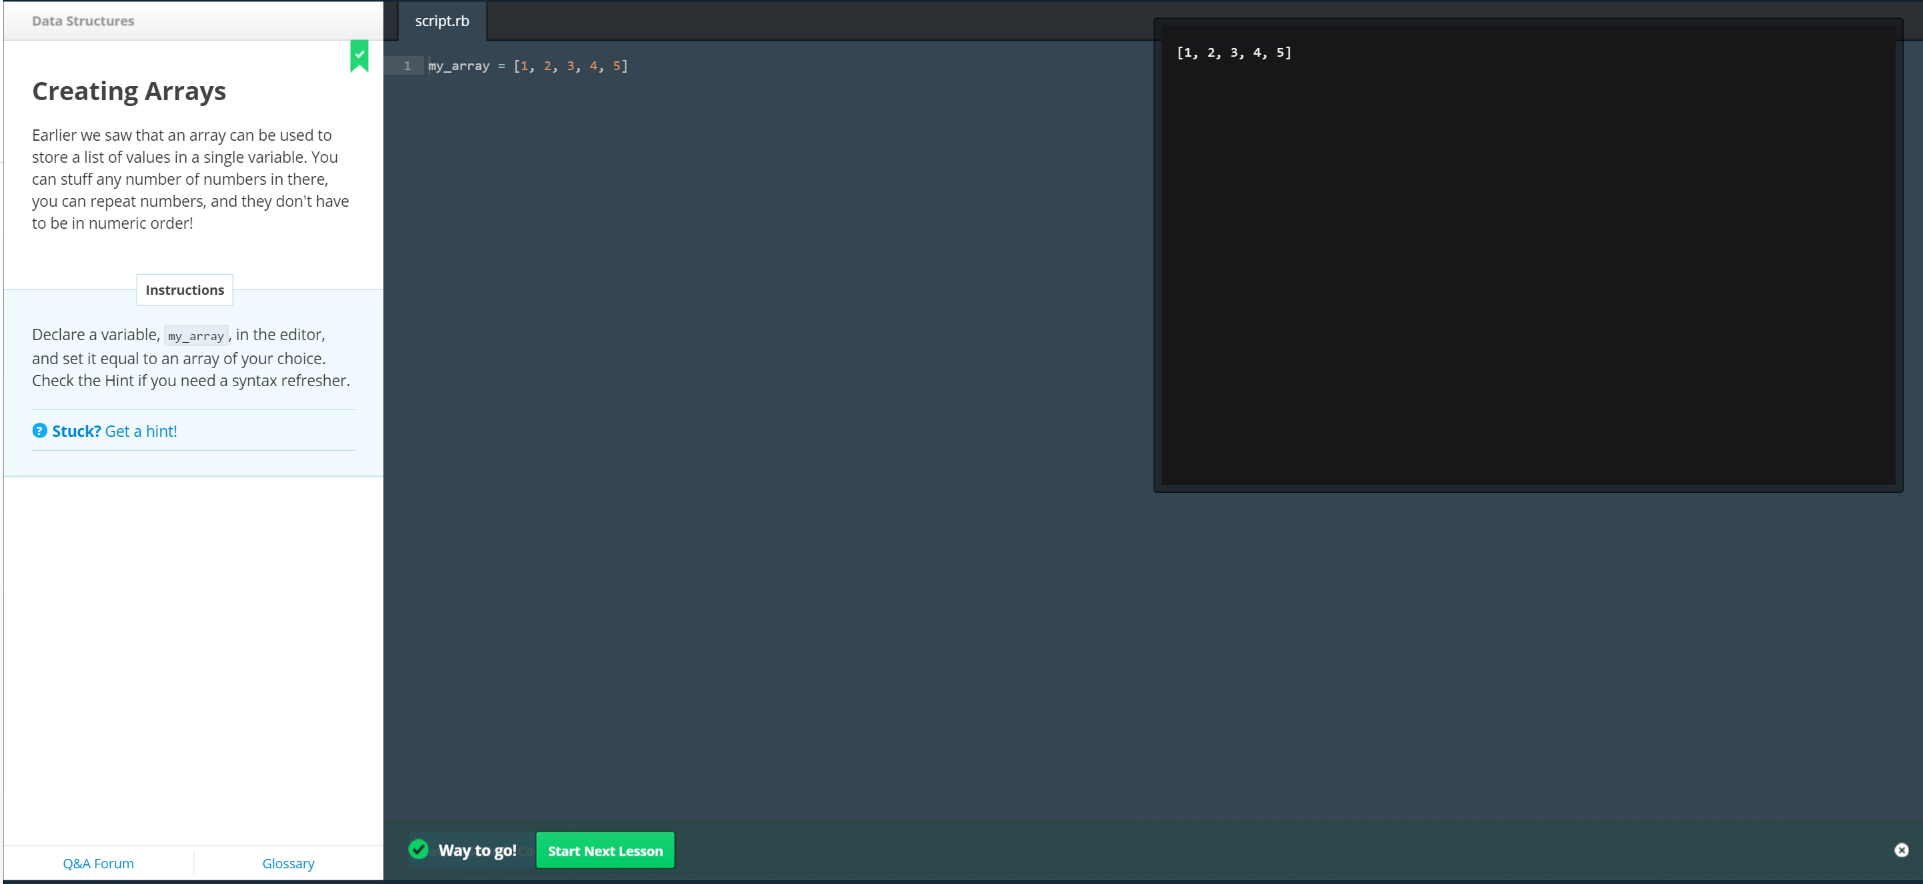Click the [1, 2, 3, 4, 5] console output
Screen dimensions: 1923x884
[1234, 53]
